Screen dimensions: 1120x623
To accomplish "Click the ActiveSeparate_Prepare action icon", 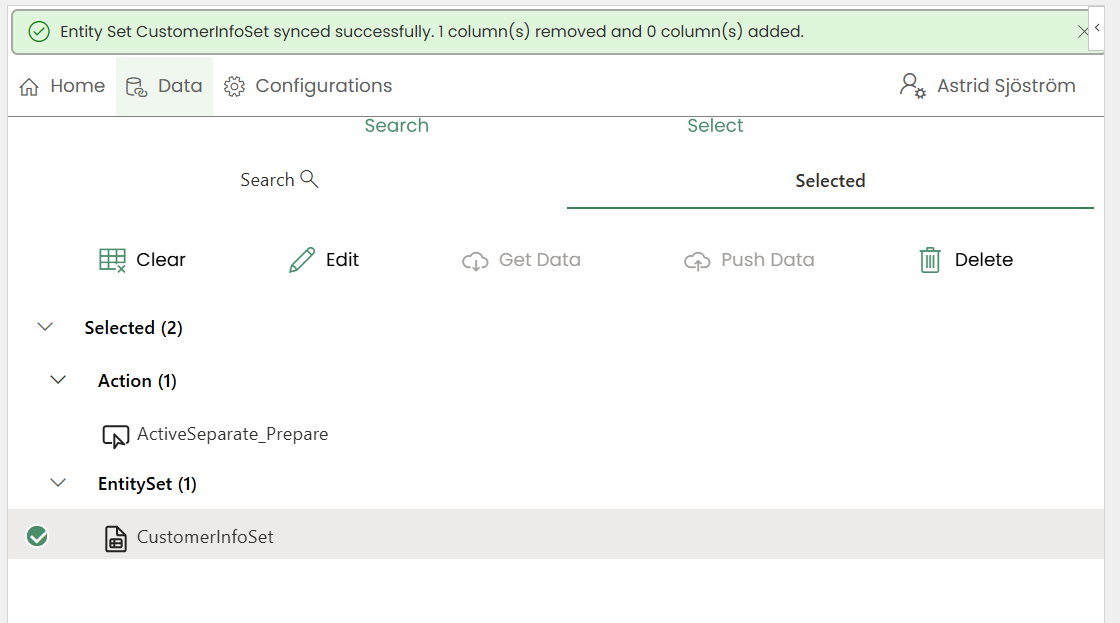I will [x=116, y=436].
